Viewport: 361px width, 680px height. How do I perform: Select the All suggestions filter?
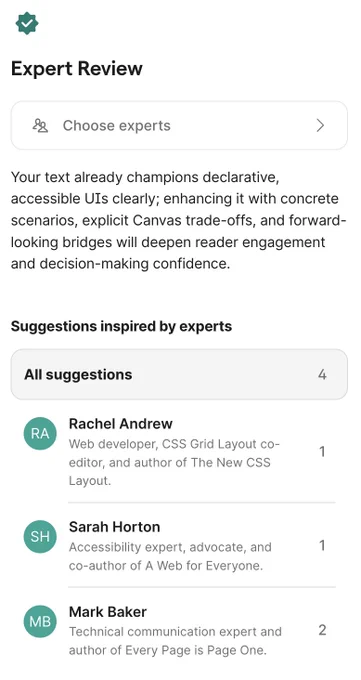[x=179, y=374]
